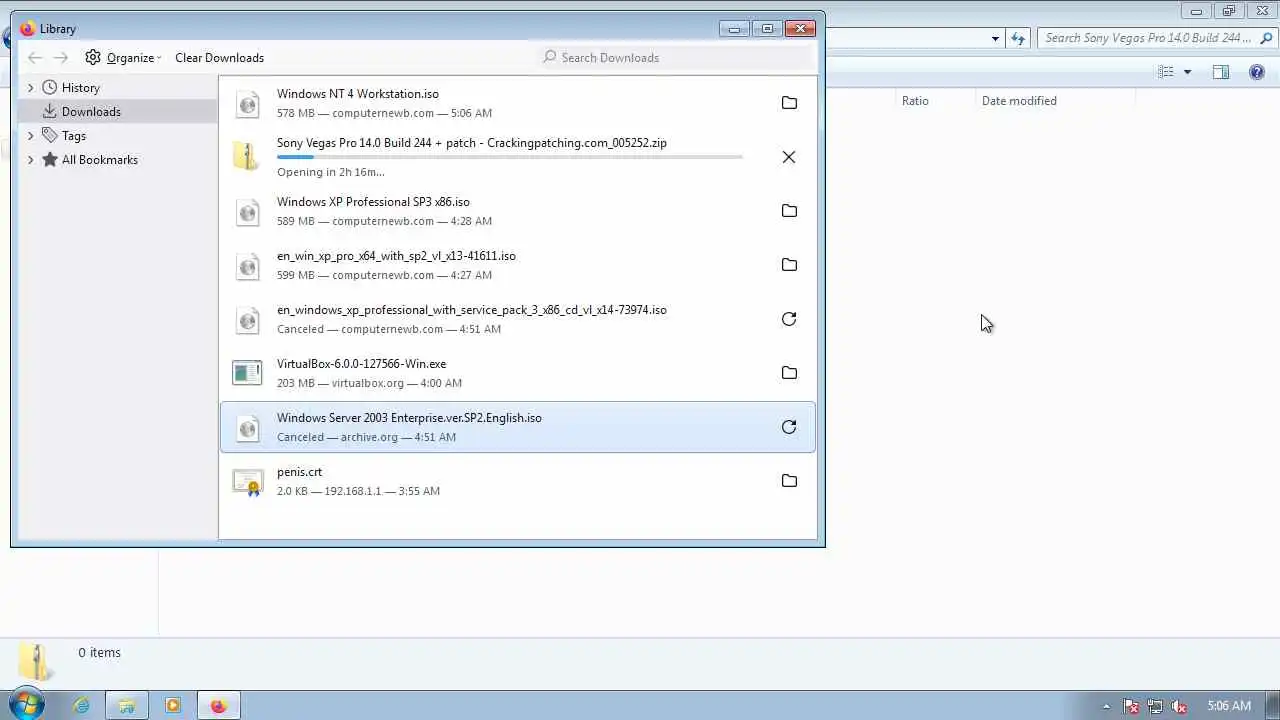
Task: Select VirtualBox-6.0.0-127566-Win.exe entry
Action: click(x=518, y=373)
